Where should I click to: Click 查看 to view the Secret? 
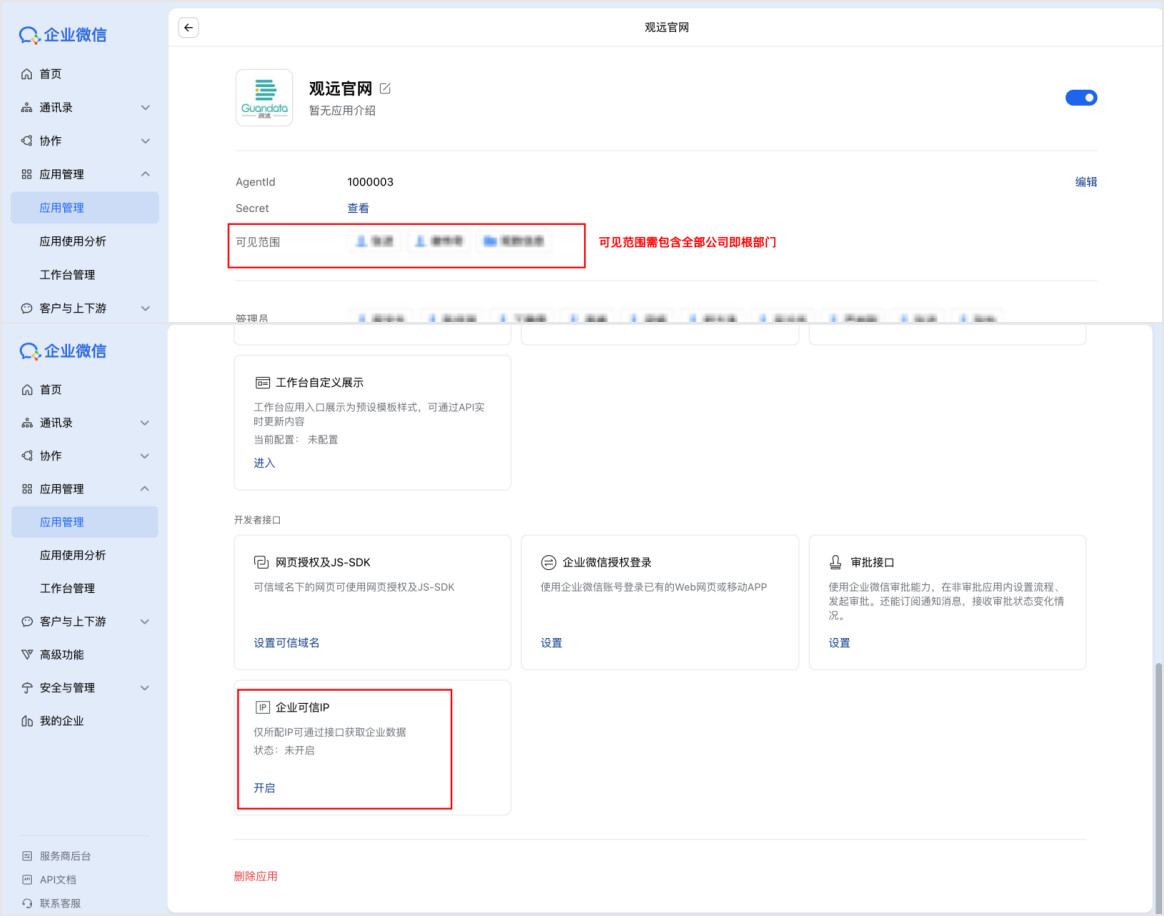pos(358,208)
